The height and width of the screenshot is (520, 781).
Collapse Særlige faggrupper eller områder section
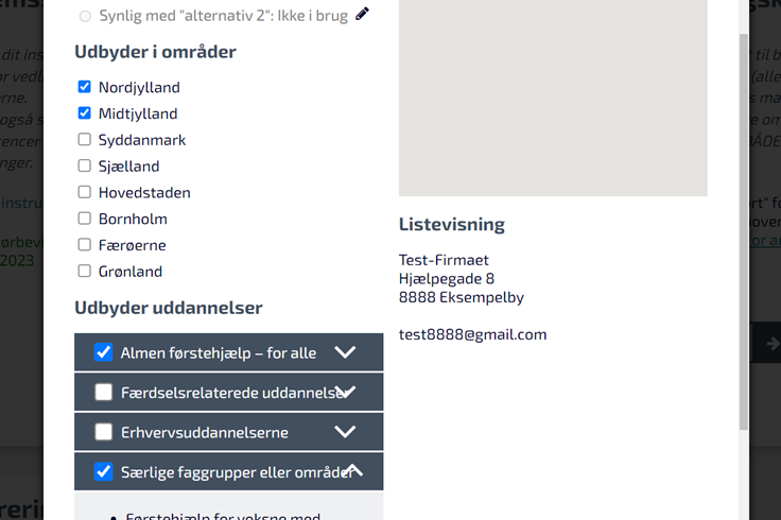pyautogui.click(x=354, y=470)
